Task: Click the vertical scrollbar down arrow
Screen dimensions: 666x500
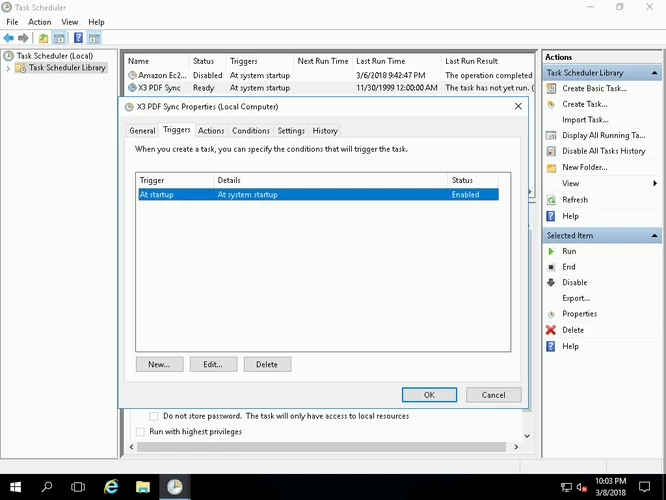Action: pyautogui.click(x=527, y=436)
